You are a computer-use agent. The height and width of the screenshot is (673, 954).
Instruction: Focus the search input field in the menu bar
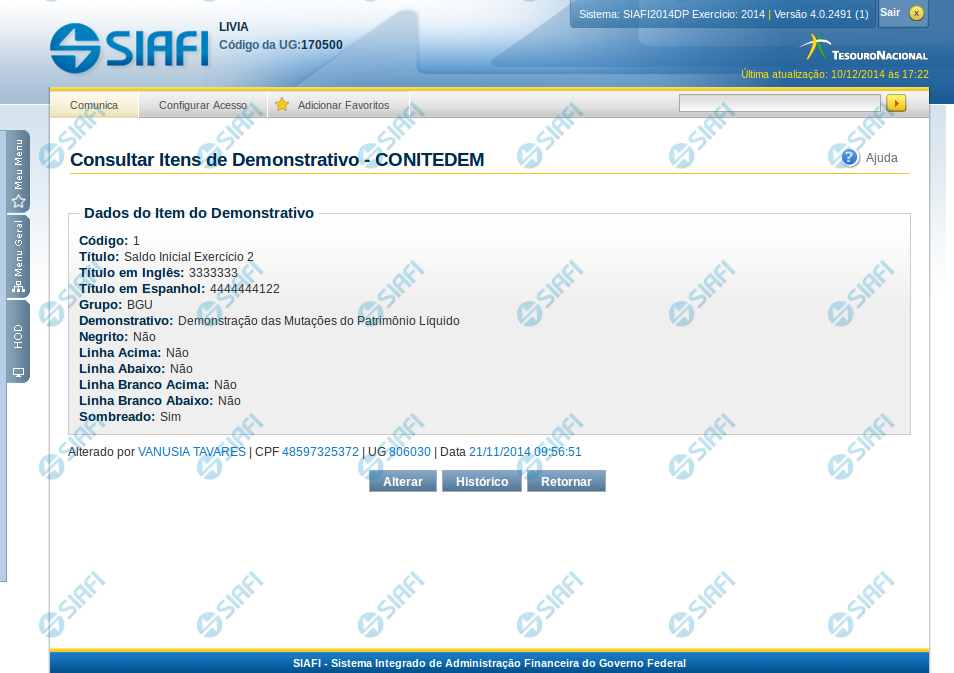779,103
